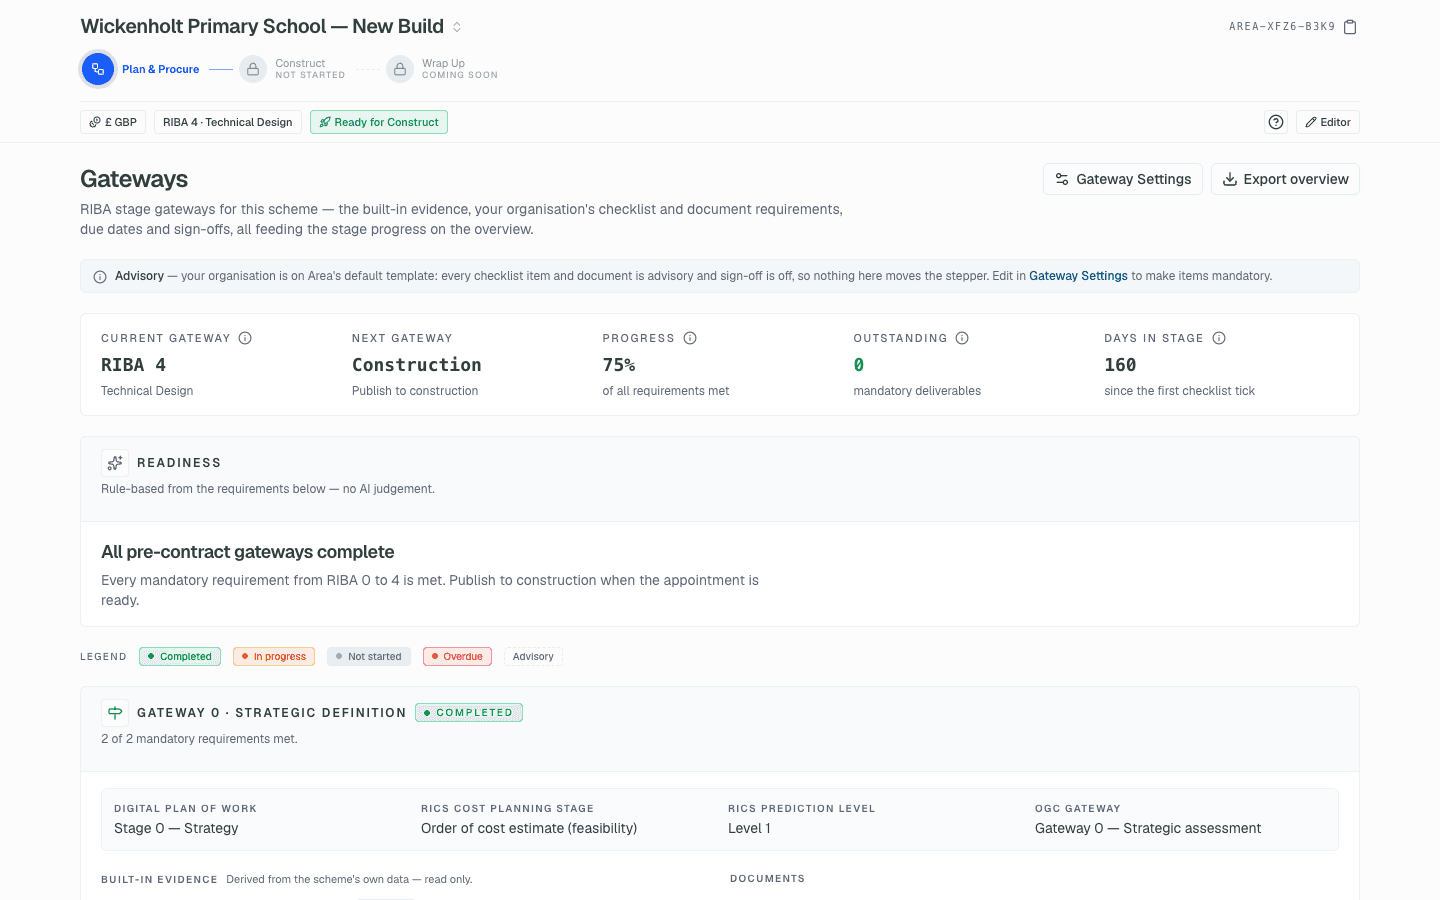Click the Not started legend chip
Image resolution: width=1440 pixels, height=900 pixels.
coord(369,657)
